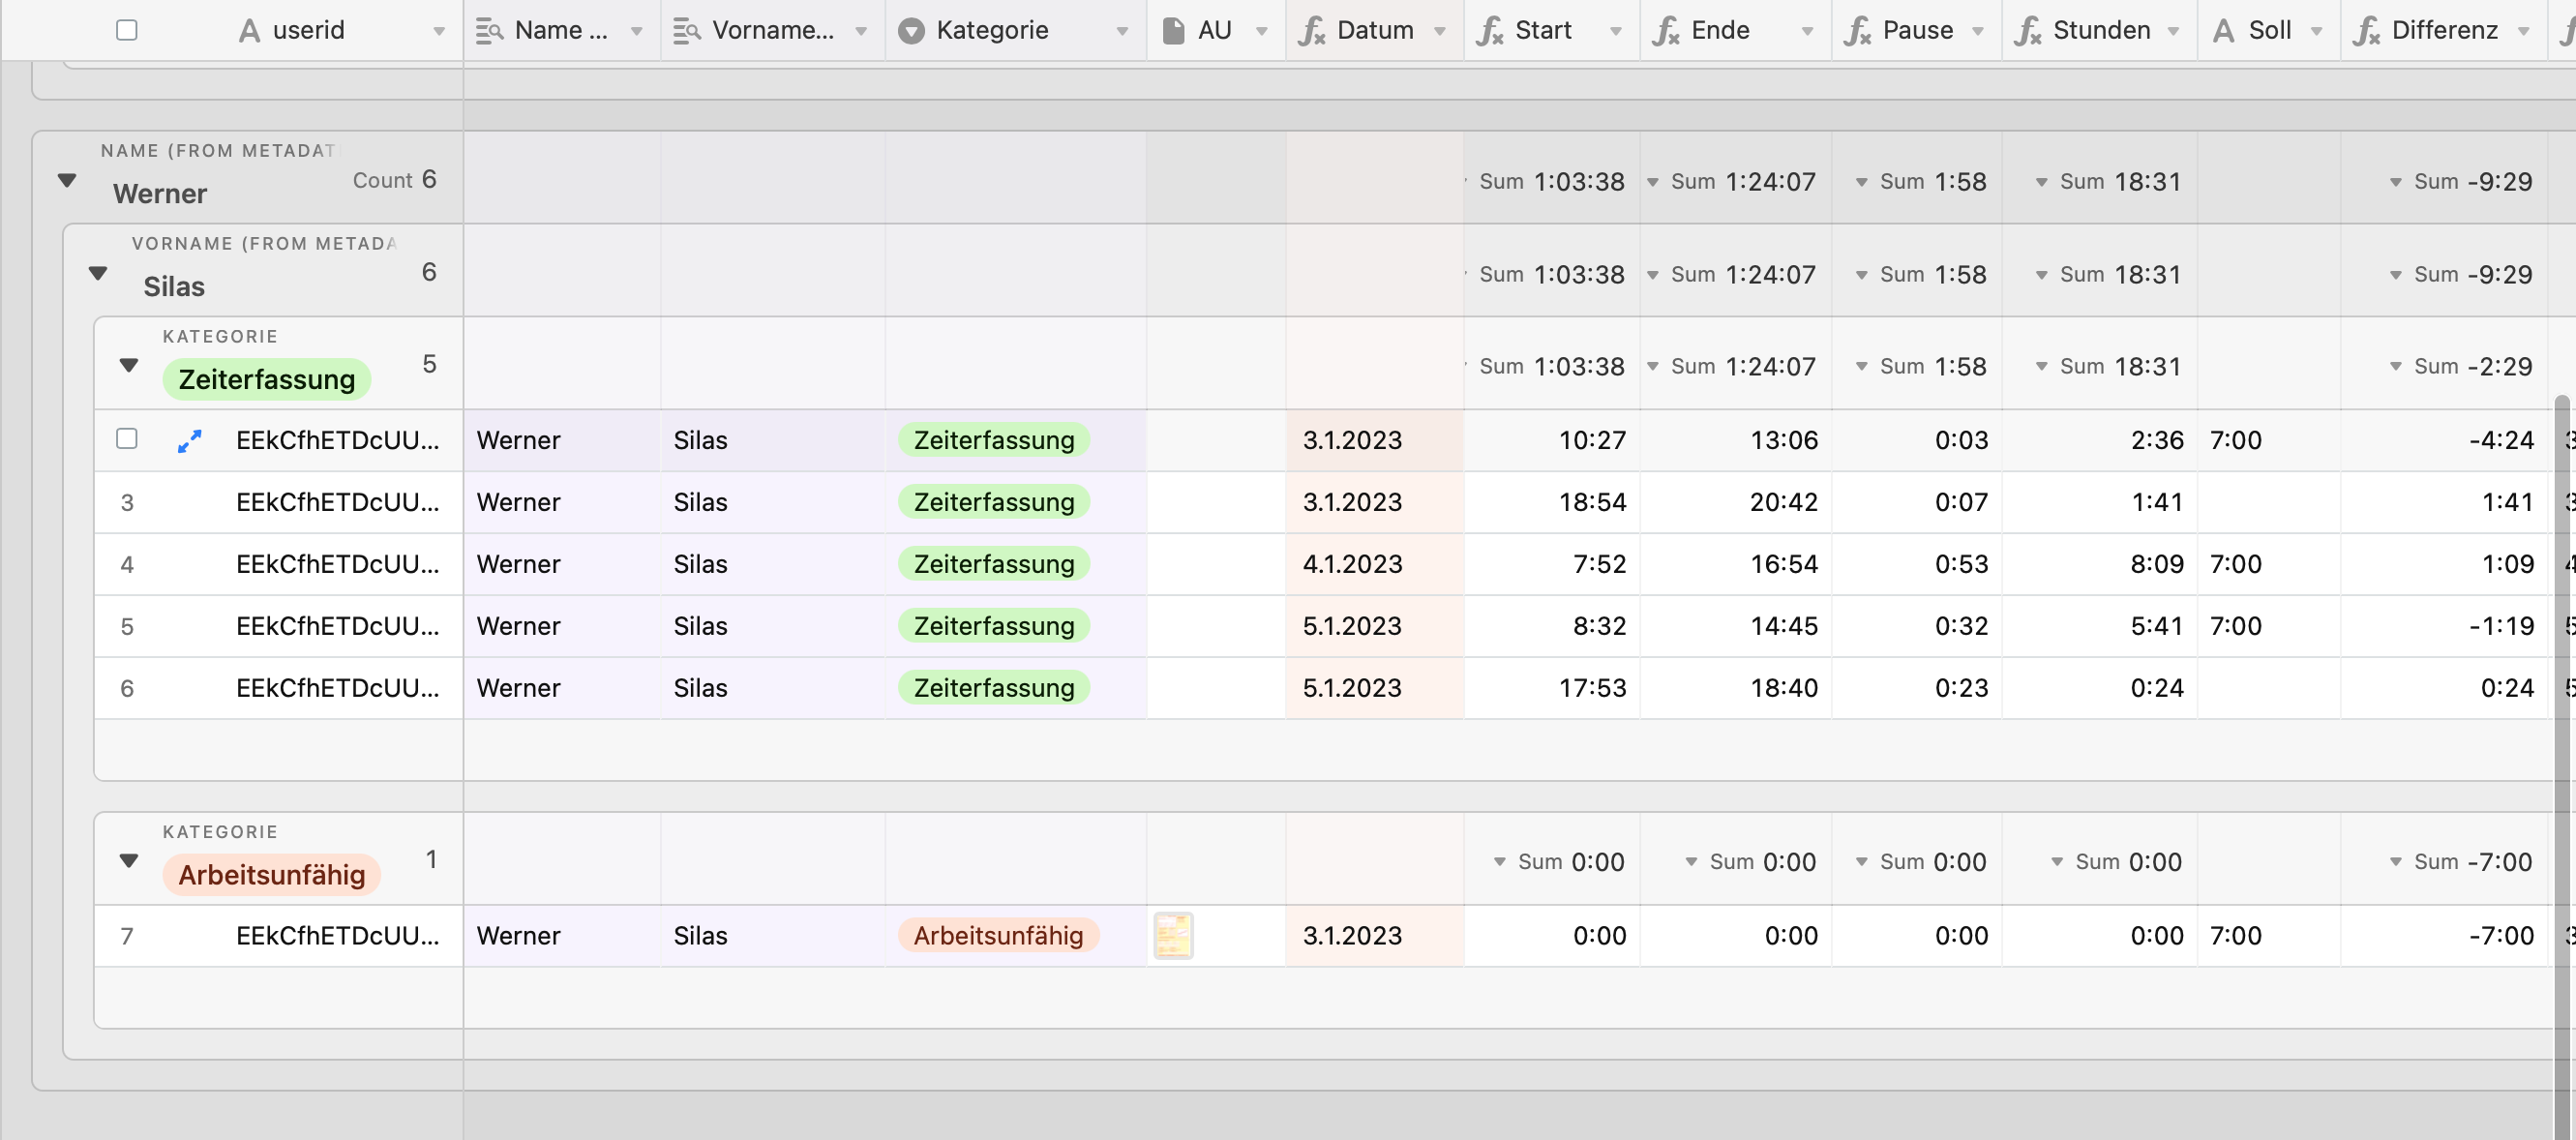The width and height of the screenshot is (2576, 1140).
Task: Open the userid column dropdown arrow
Action: (x=439, y=31)
